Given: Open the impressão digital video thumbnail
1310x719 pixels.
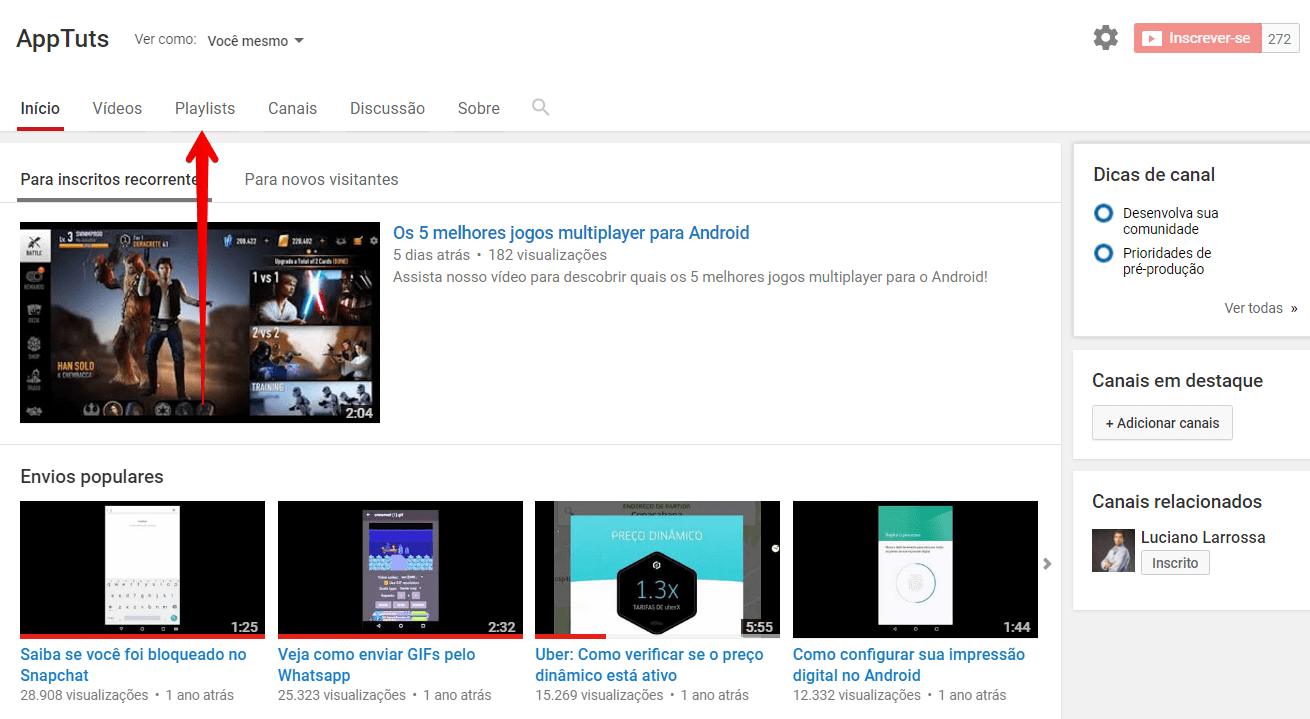Looking at the screenshot, I should (x=915, y=569).
